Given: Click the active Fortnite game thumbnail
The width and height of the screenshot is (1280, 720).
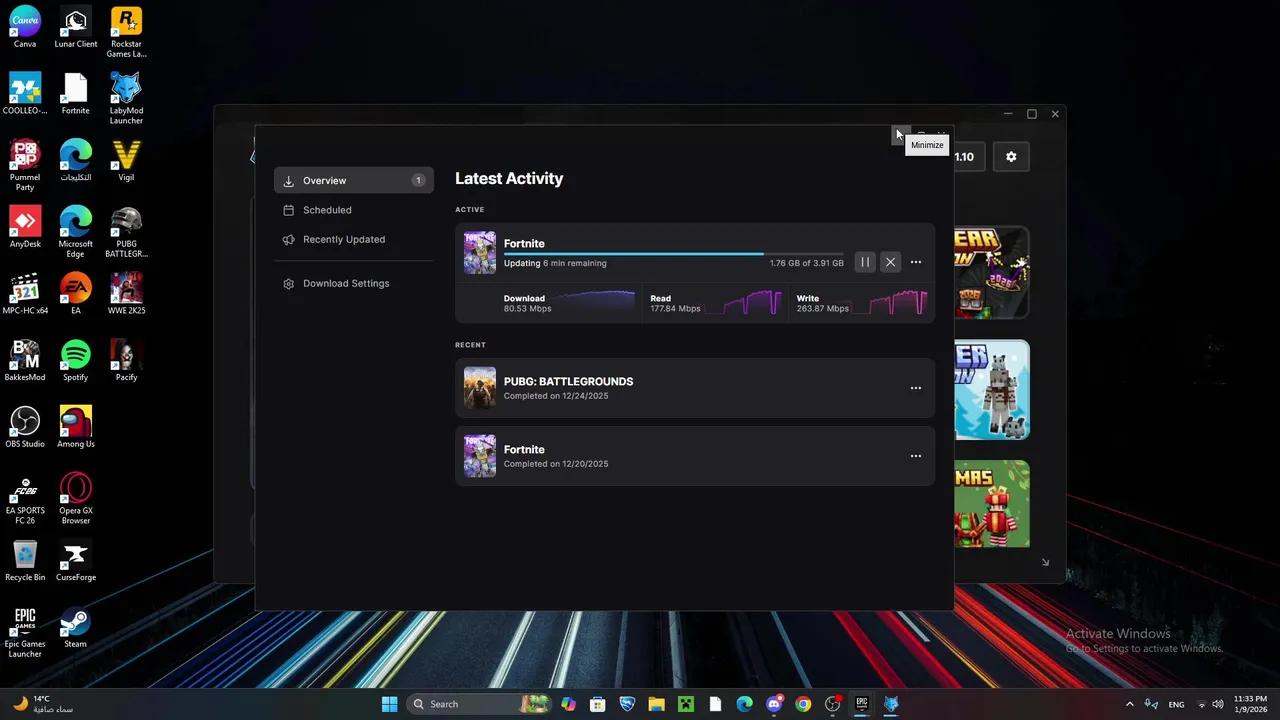Looking at the screenshot, I should (x=480, y=252).
